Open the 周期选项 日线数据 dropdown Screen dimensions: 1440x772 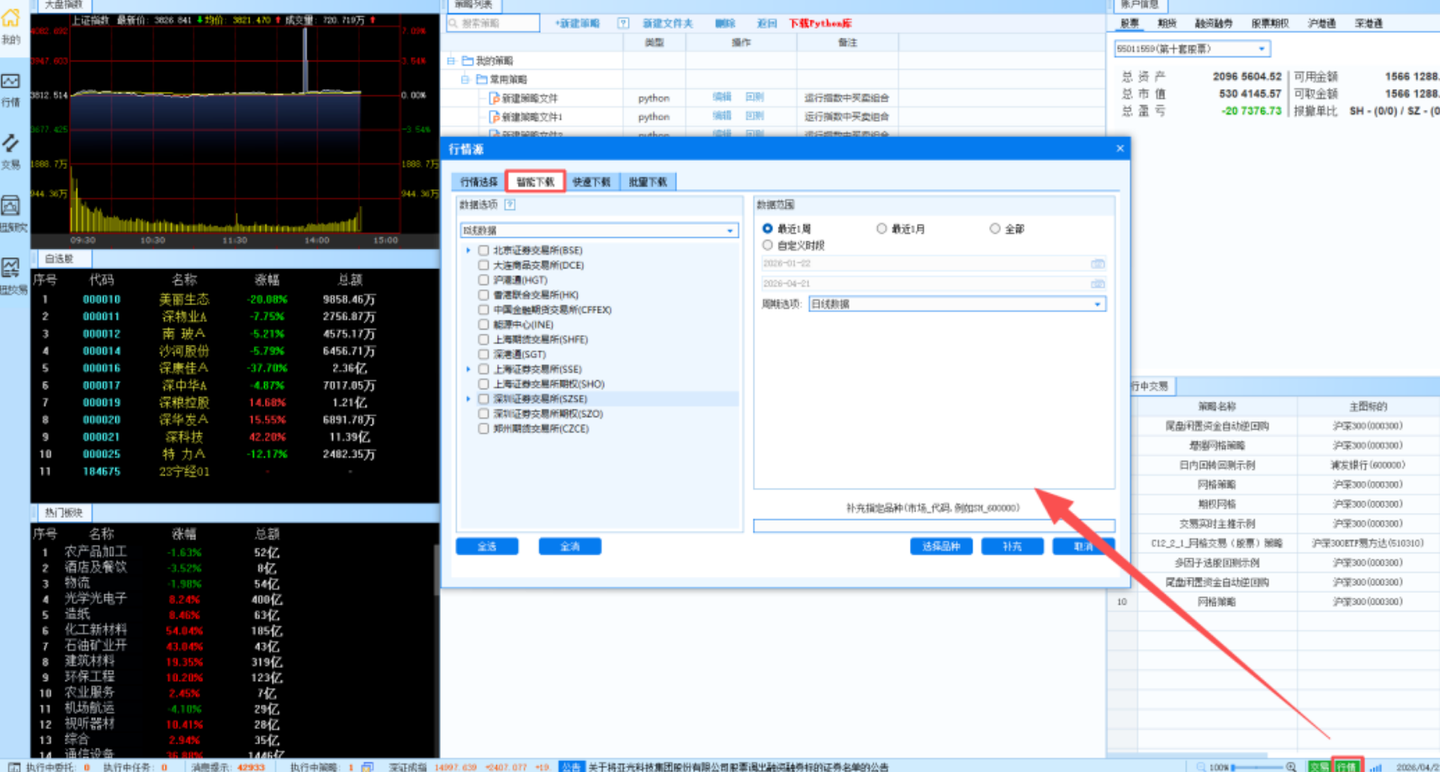click(x=956, y=304)
